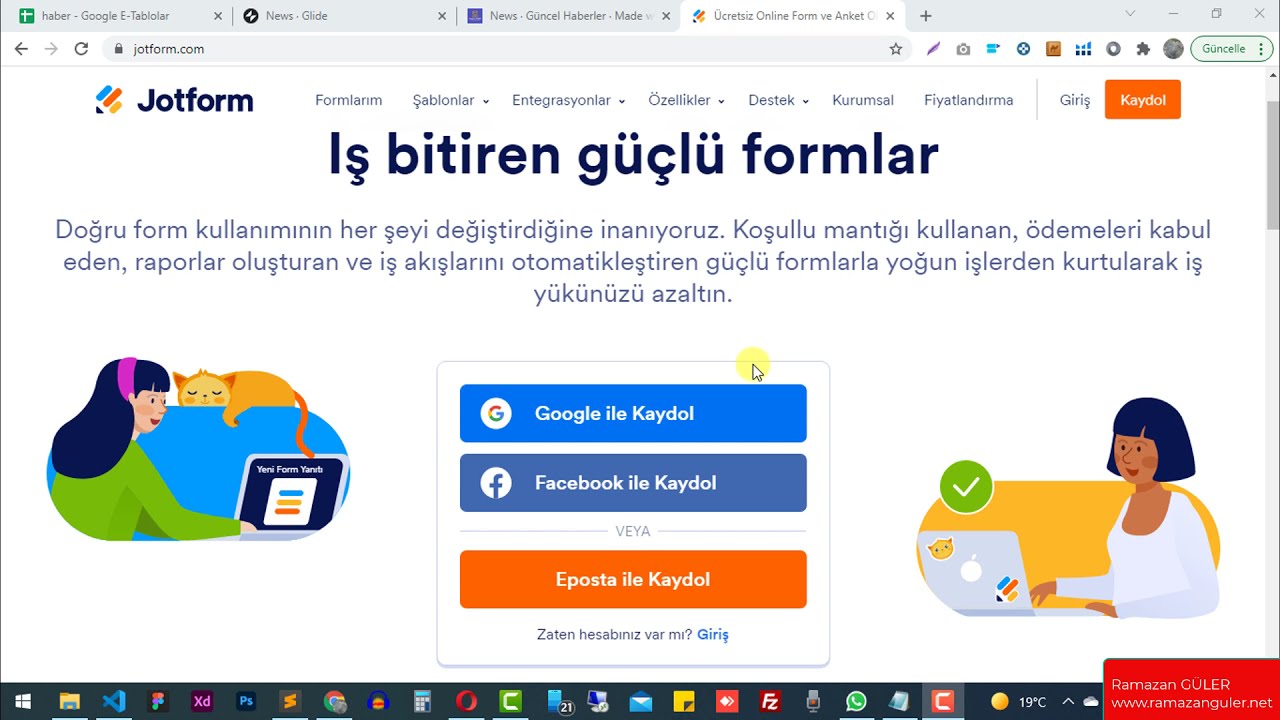
Task: Click the Giriş link in header
Action: click(1075, 100)
